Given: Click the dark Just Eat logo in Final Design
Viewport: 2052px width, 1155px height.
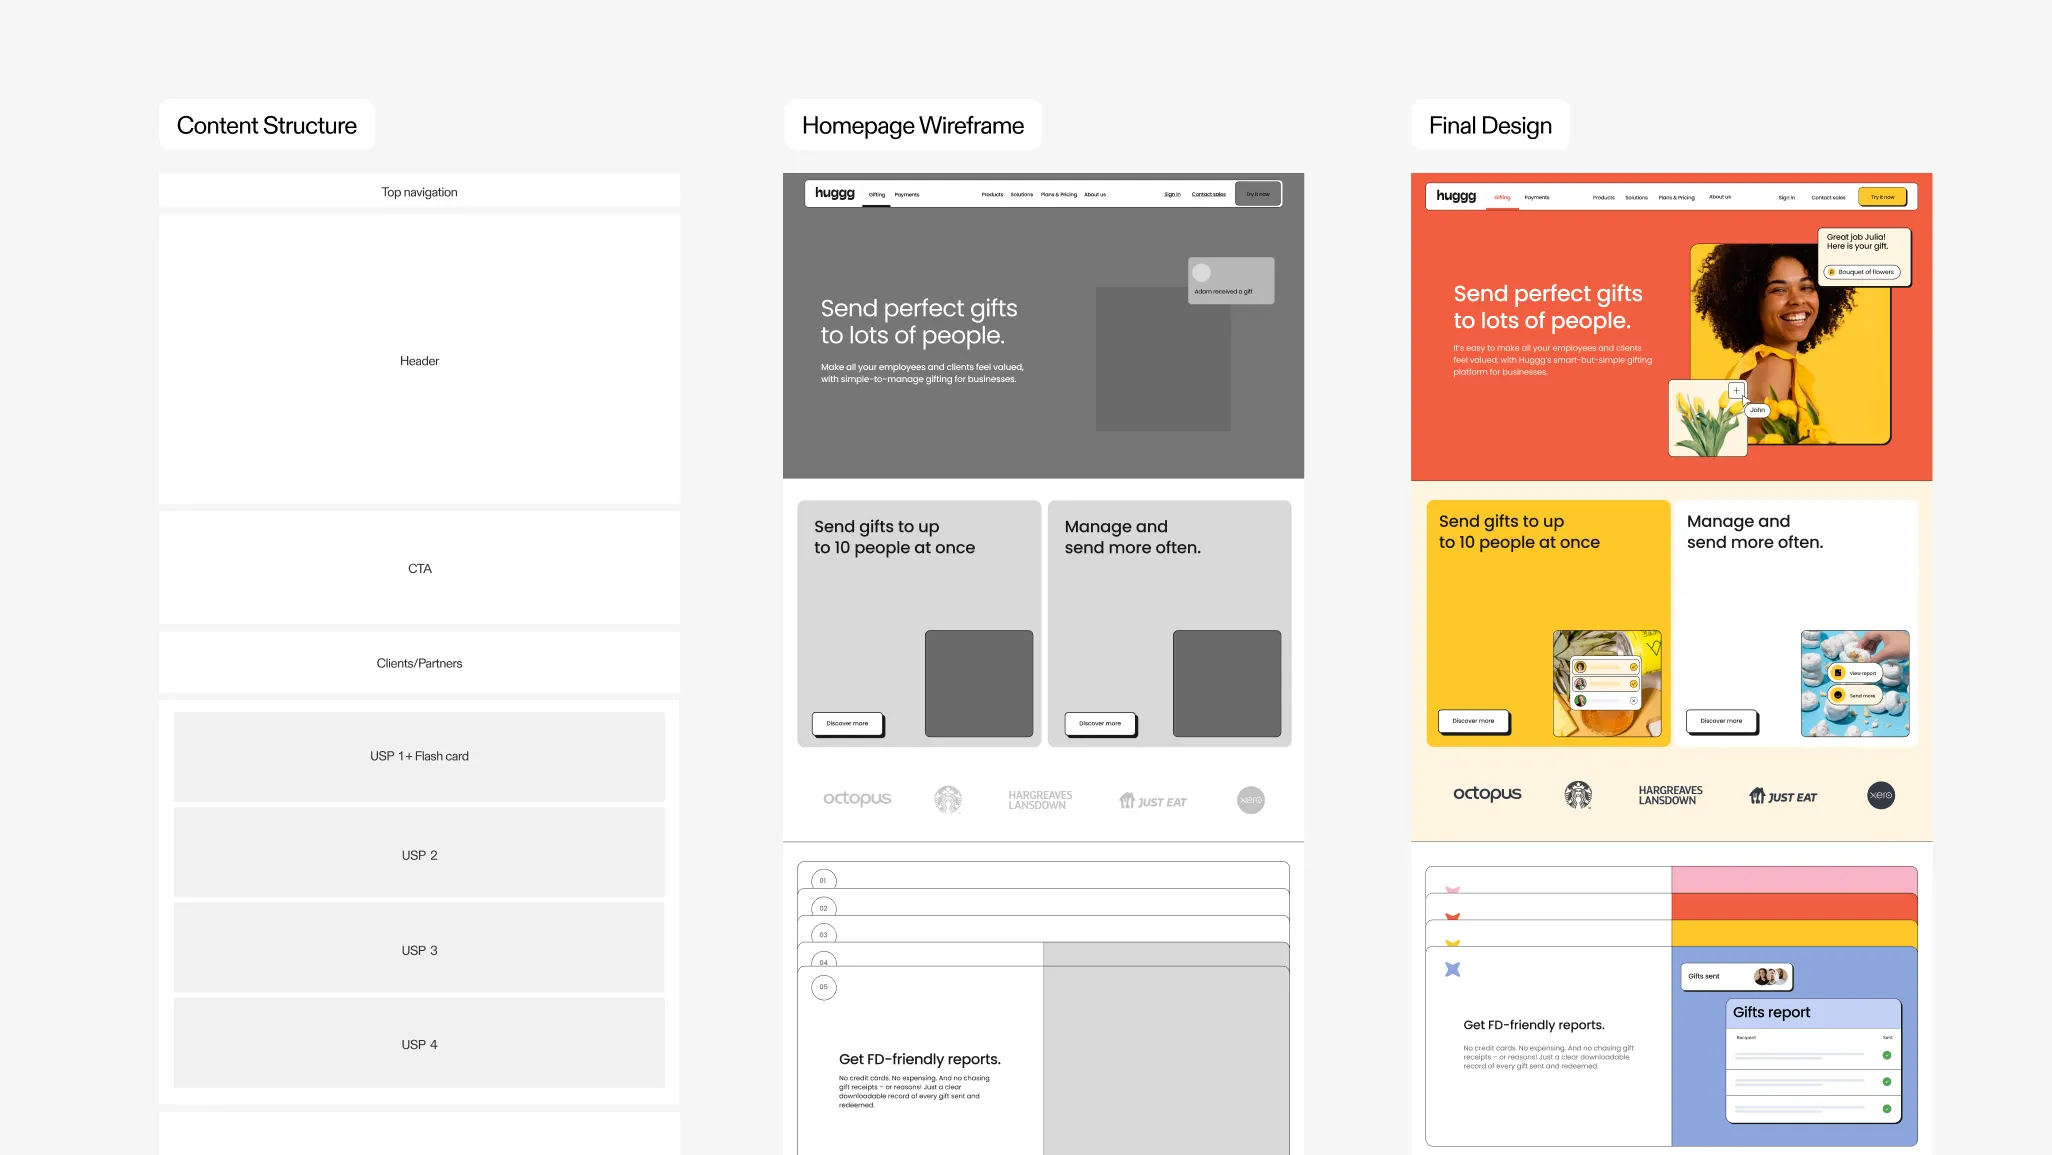Looking at the screenshot, I should (x=1782, y=796).
